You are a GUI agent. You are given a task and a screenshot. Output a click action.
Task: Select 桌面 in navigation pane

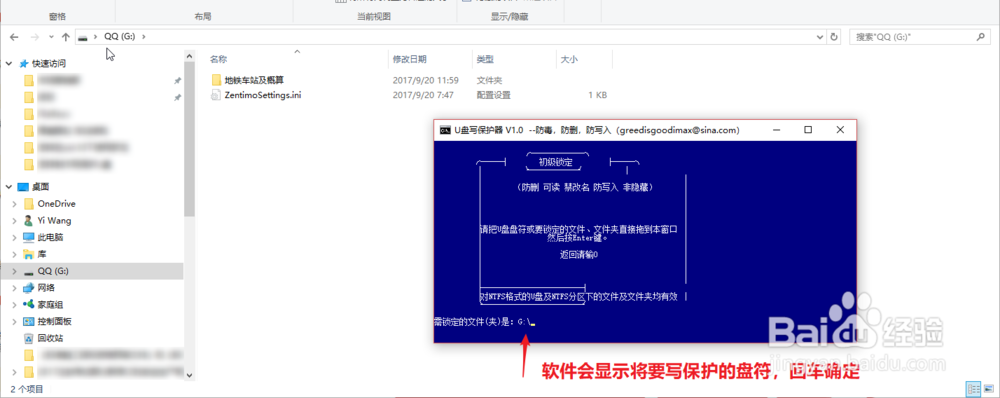click(41, 187)
